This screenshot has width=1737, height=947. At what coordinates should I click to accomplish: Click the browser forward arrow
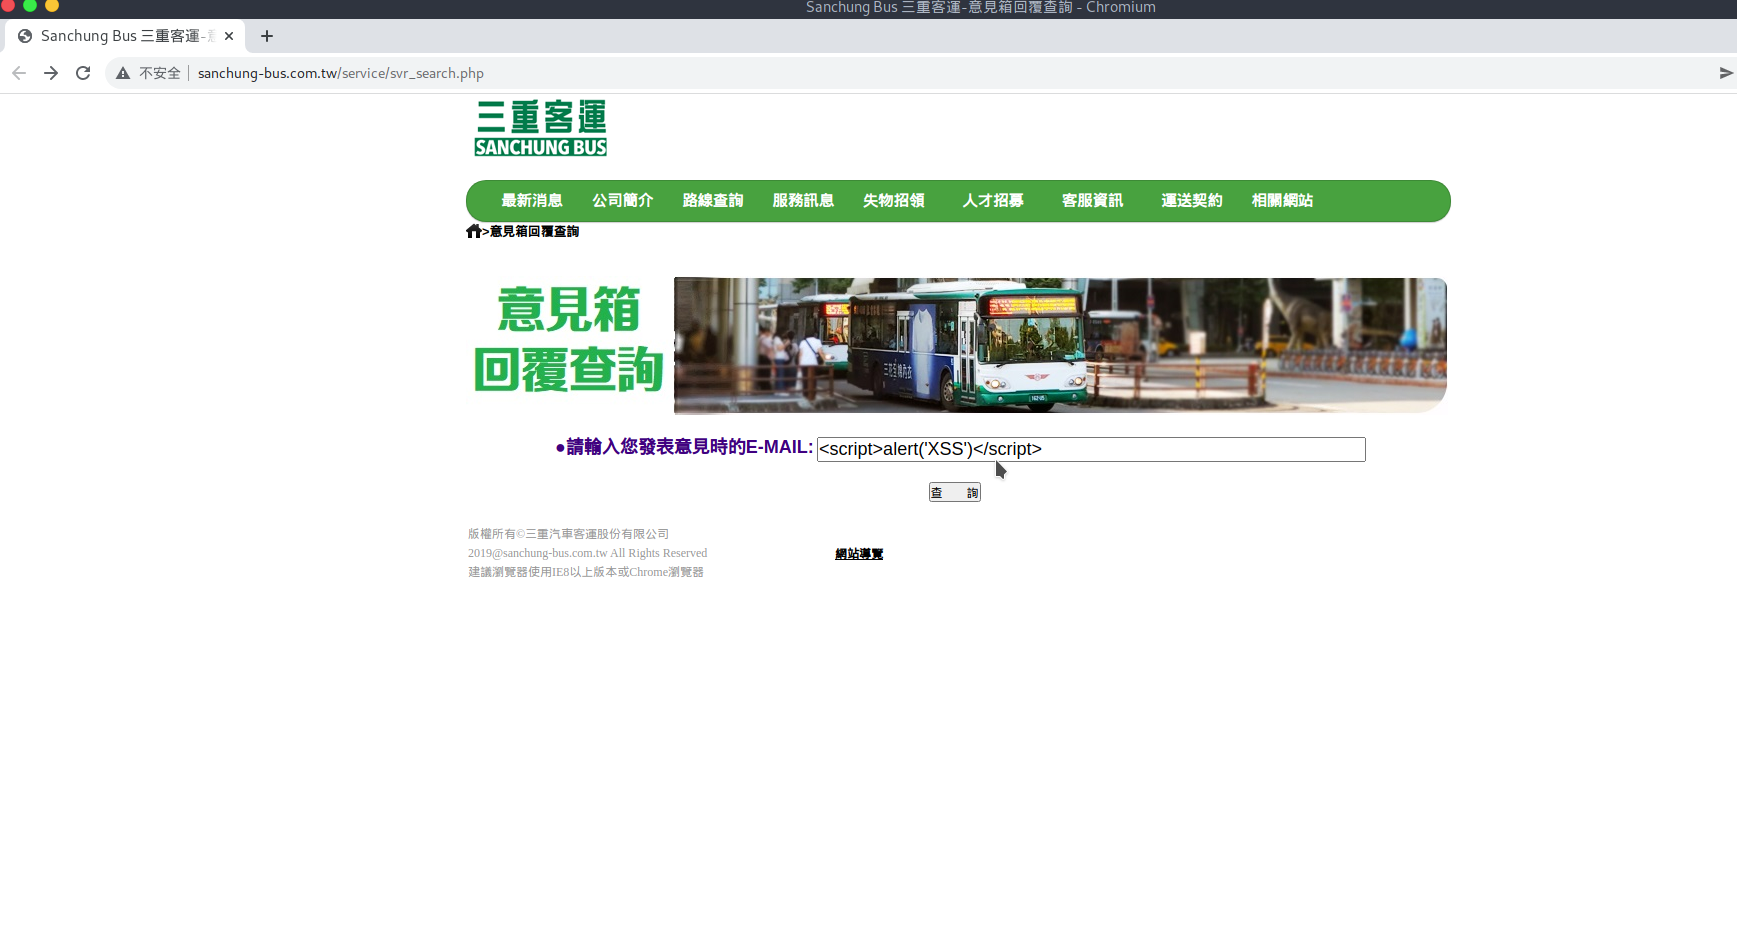click(51, 73)
